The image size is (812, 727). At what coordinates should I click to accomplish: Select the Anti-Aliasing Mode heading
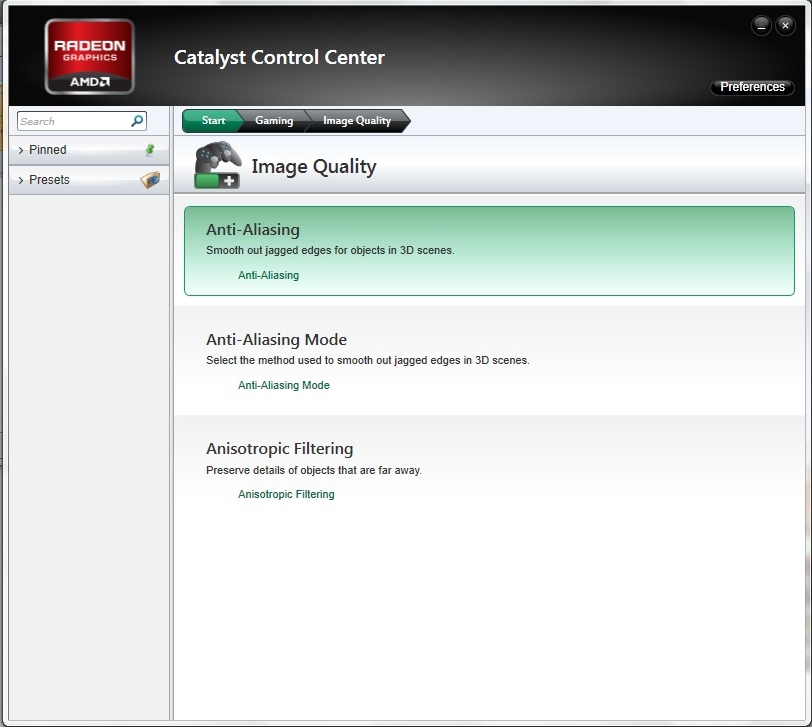point(277,340)
